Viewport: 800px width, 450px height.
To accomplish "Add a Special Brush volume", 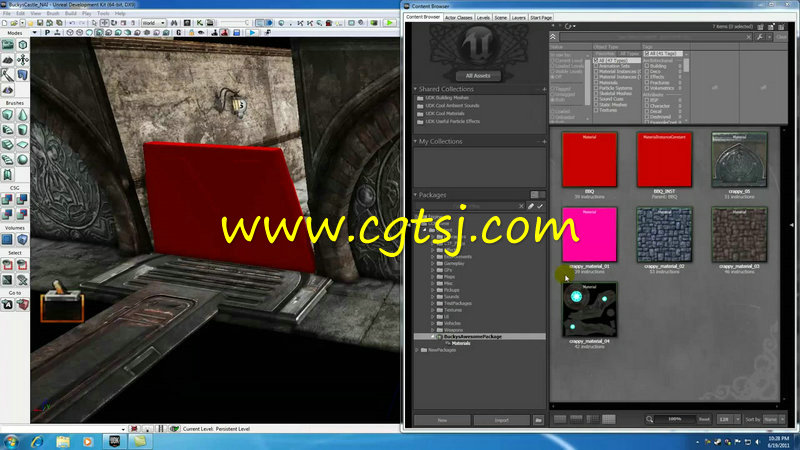I will pyautogui.click(x=8, y=239).
